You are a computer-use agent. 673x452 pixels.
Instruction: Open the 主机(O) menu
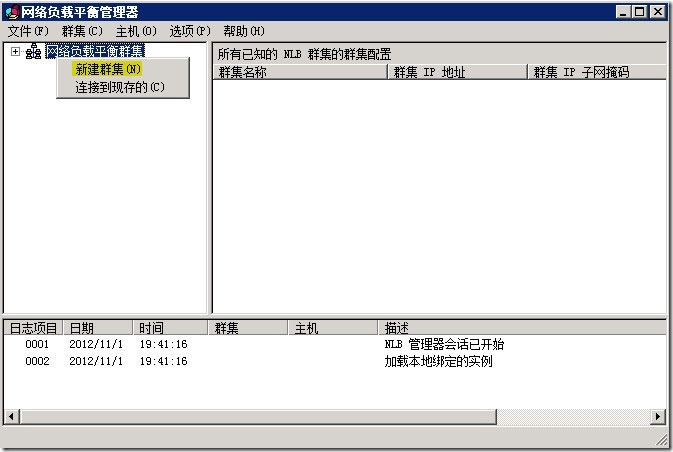(136, 31)
